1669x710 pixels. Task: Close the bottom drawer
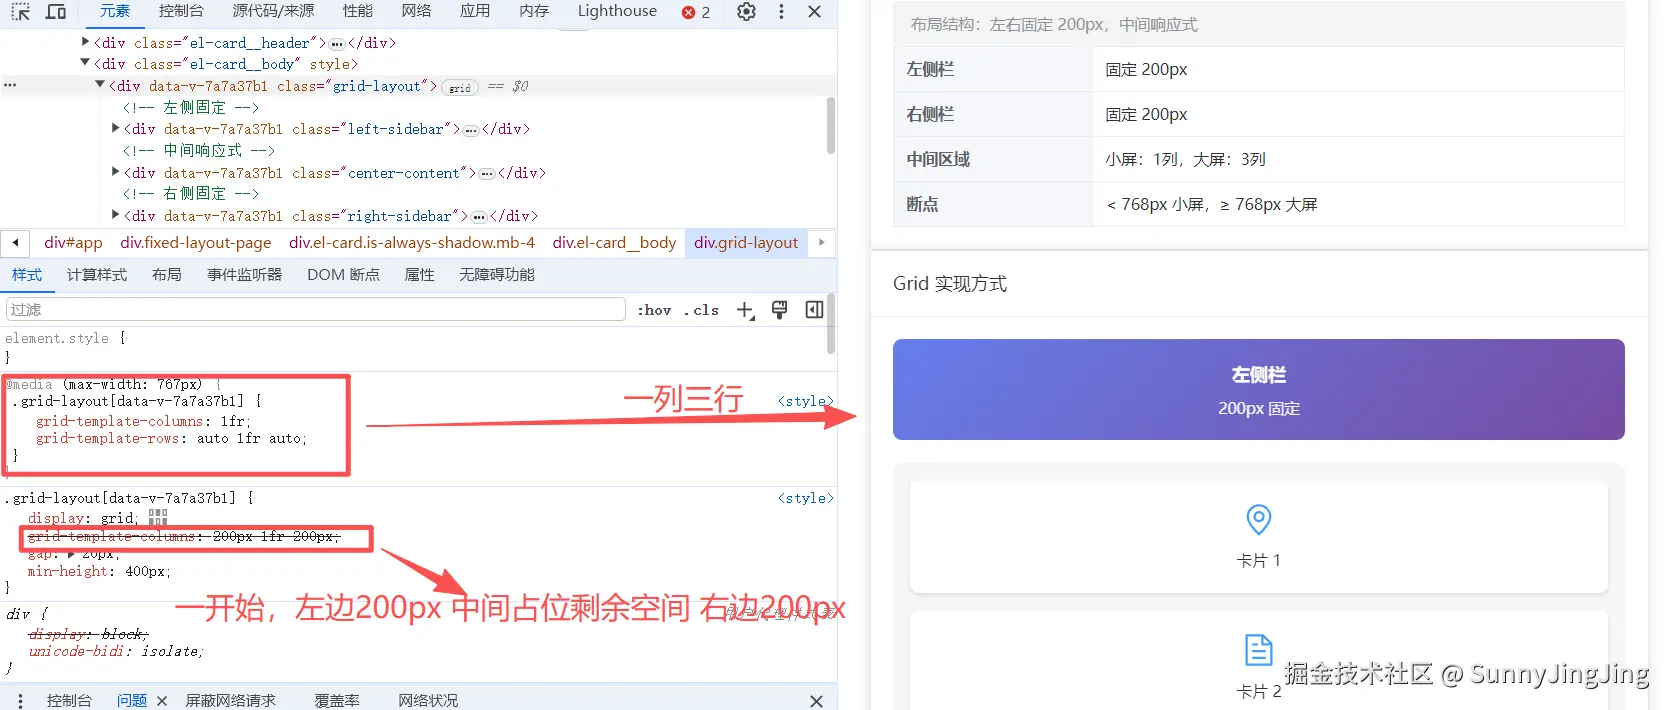click(x=816, y=701)
